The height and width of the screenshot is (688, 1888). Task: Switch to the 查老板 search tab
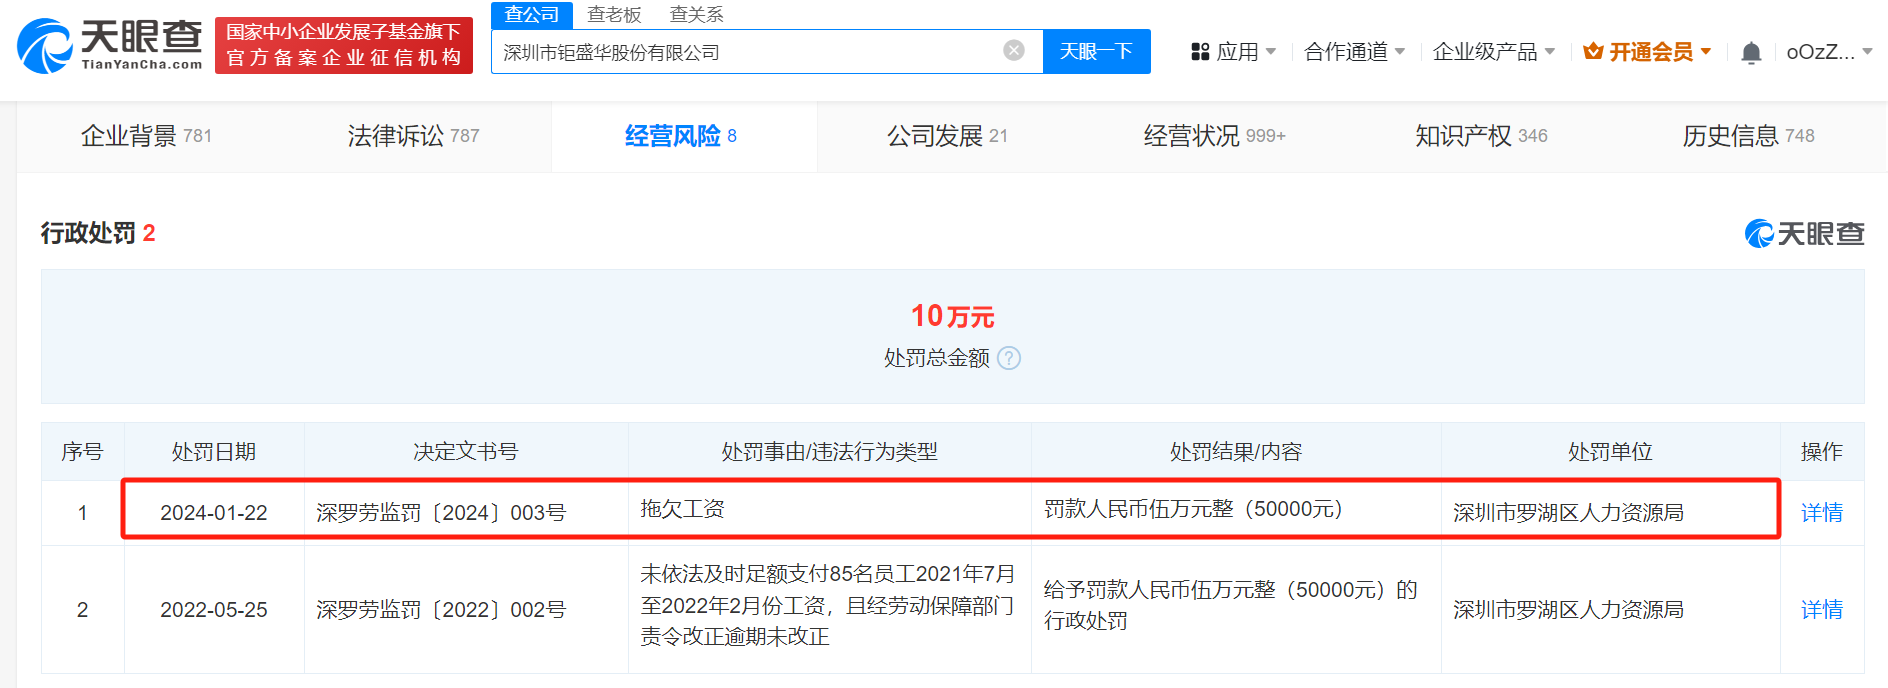point(614,15)
